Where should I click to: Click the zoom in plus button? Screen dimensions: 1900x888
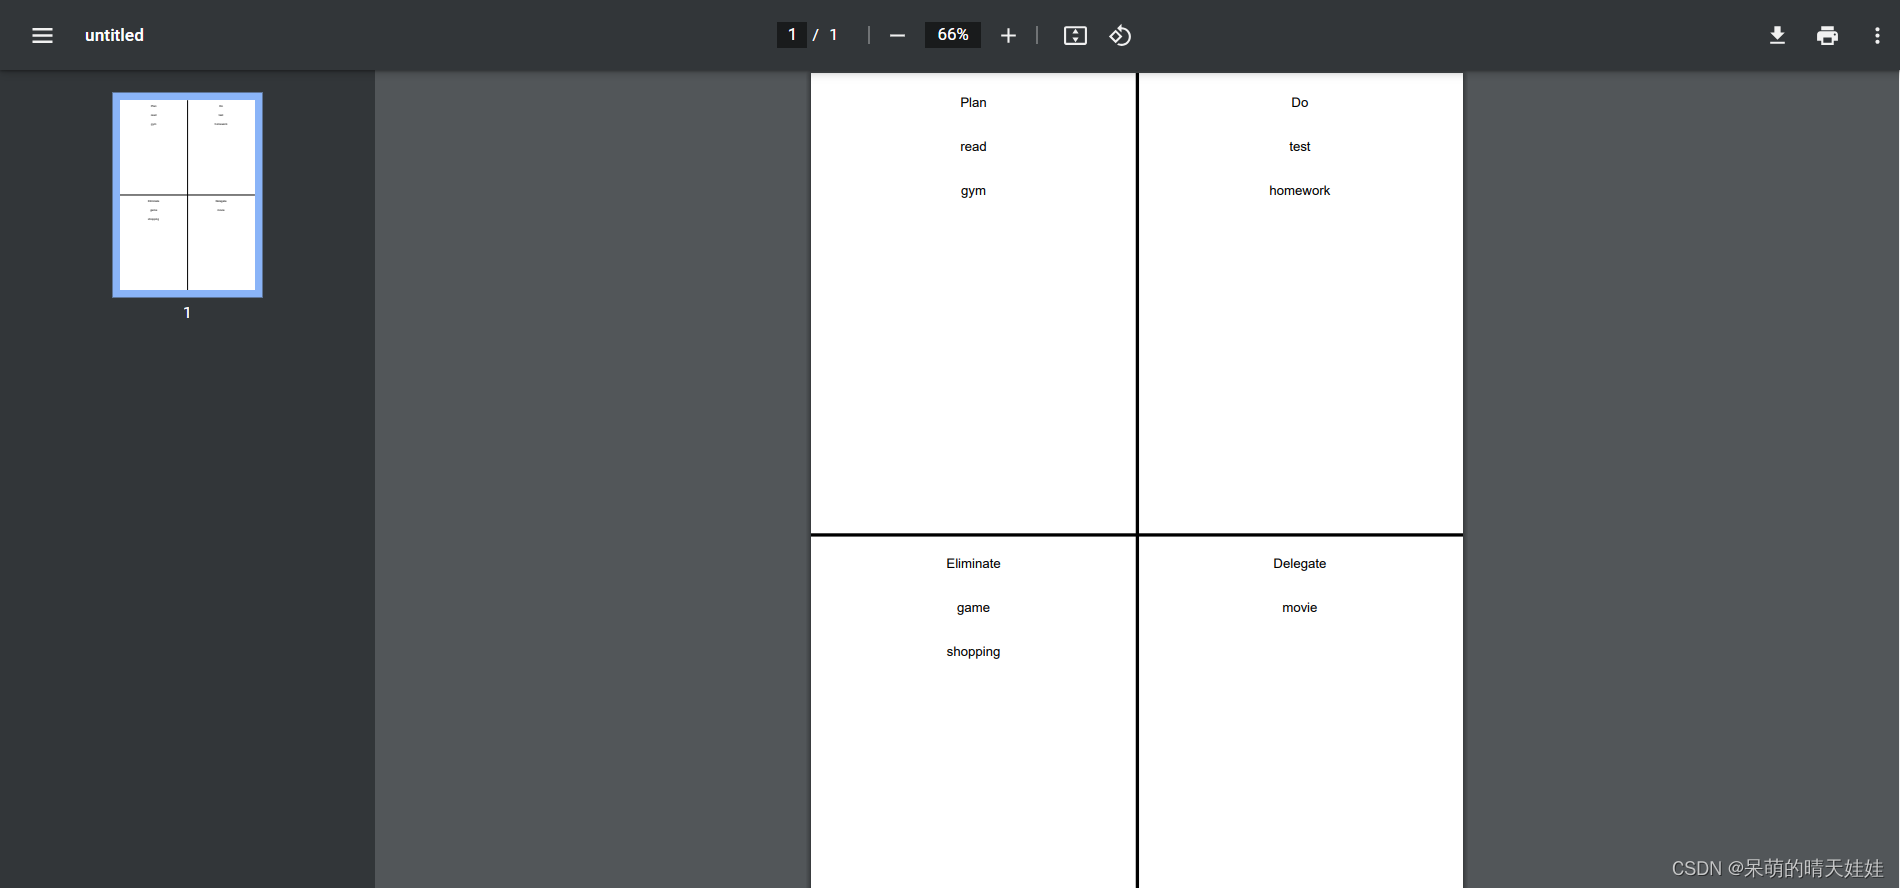coord(1008,36)
